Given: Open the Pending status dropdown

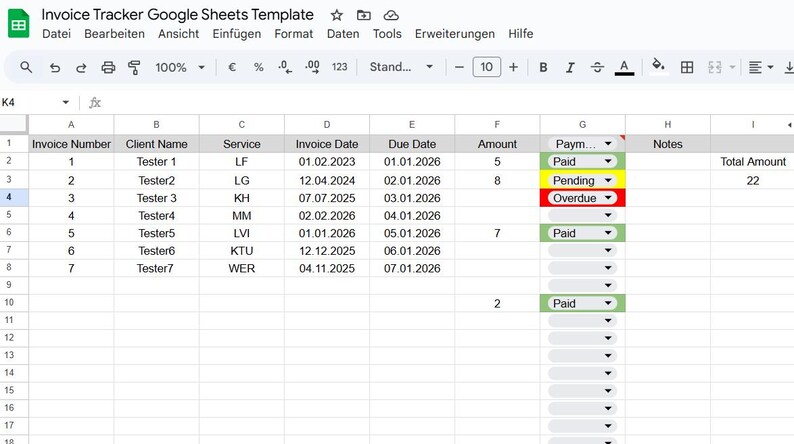Looking at the screenshot, I should 608,180.
